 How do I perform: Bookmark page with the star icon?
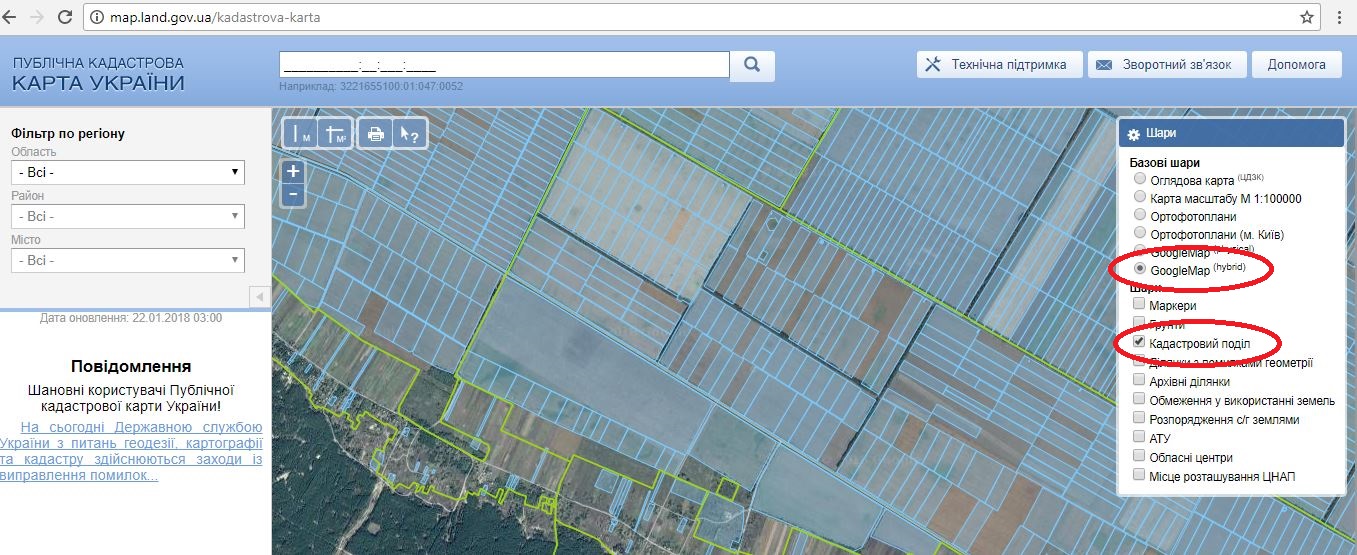click(1307, 17)
